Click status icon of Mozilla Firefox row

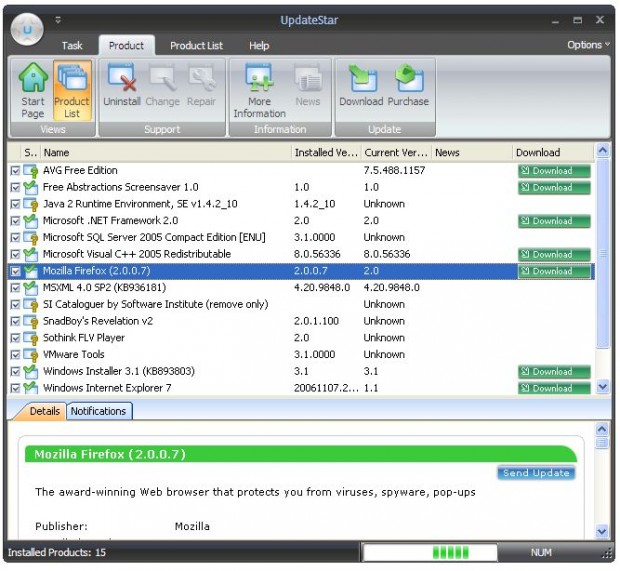(30, 271)
